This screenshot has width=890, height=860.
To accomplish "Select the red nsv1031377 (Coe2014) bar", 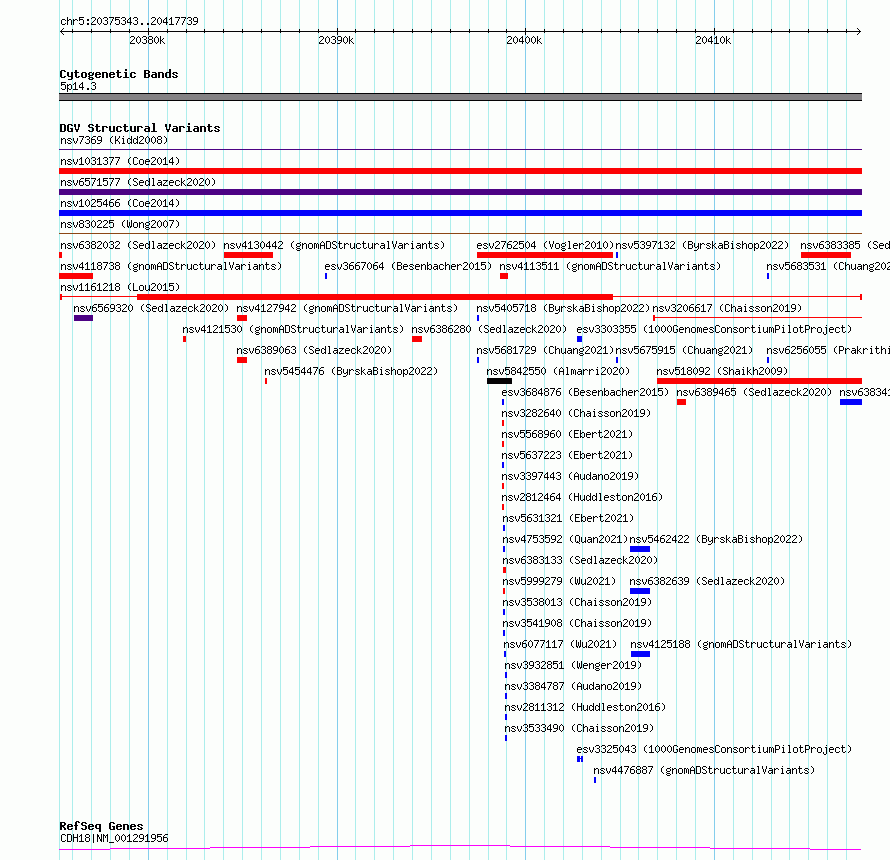I will [460, 171].
